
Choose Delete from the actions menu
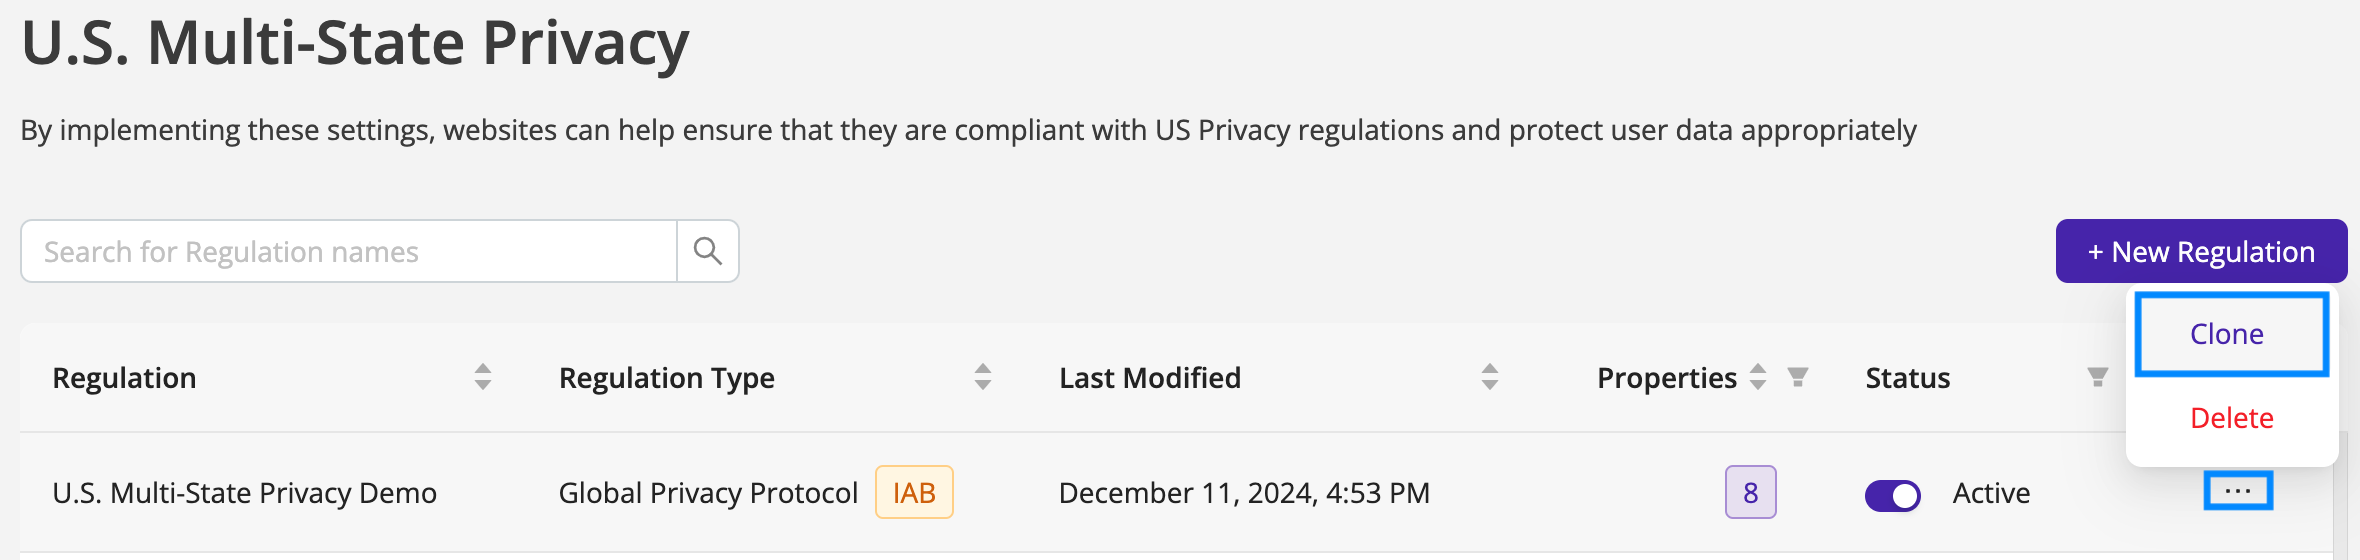coord(2231,418)
